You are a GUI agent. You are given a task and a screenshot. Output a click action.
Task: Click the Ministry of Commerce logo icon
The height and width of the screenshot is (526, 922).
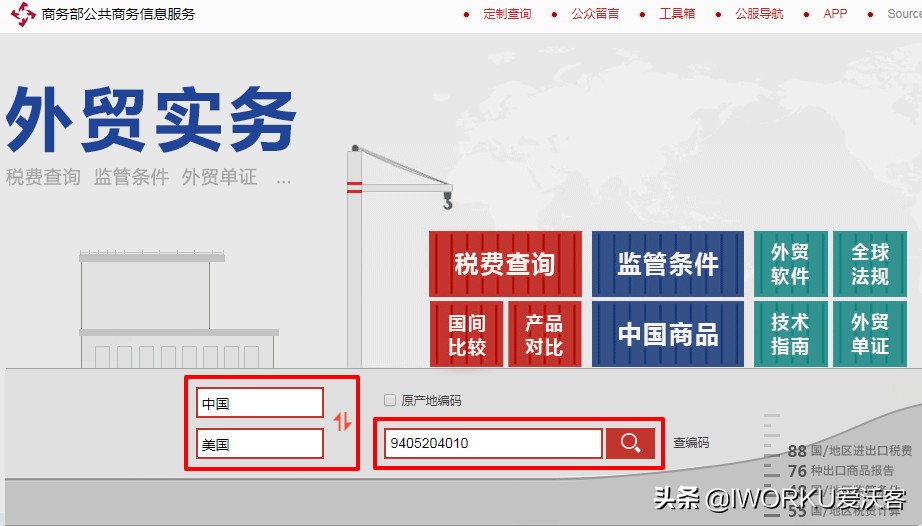(23, 14)
